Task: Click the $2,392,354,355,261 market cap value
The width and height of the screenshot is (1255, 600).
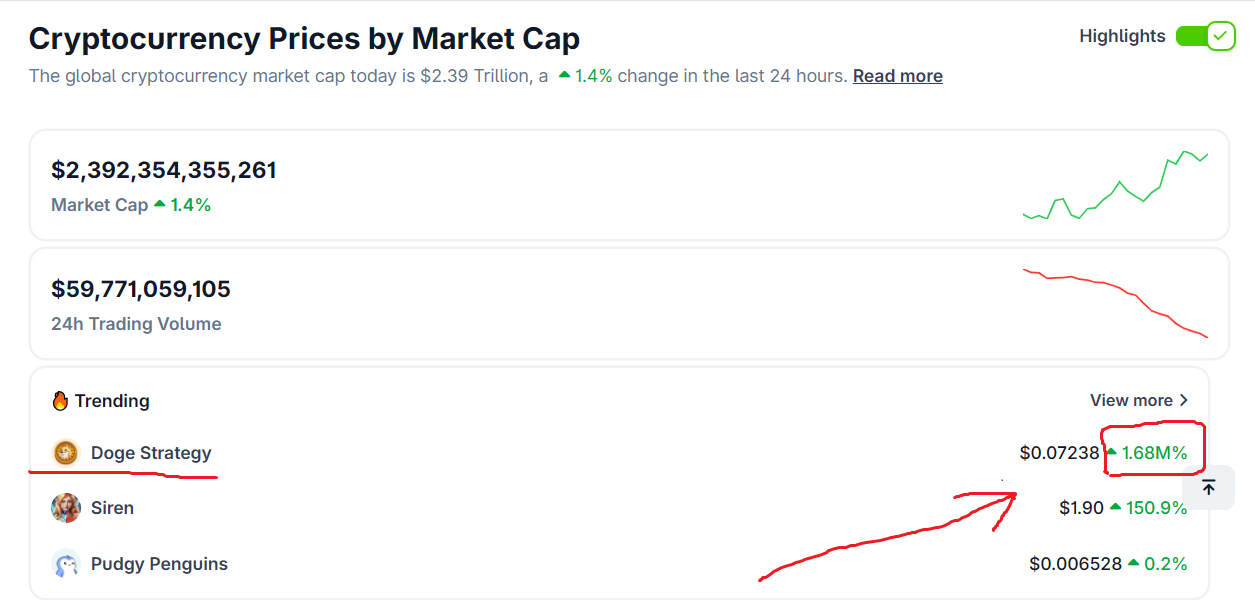Action: (x=164, y=170)
